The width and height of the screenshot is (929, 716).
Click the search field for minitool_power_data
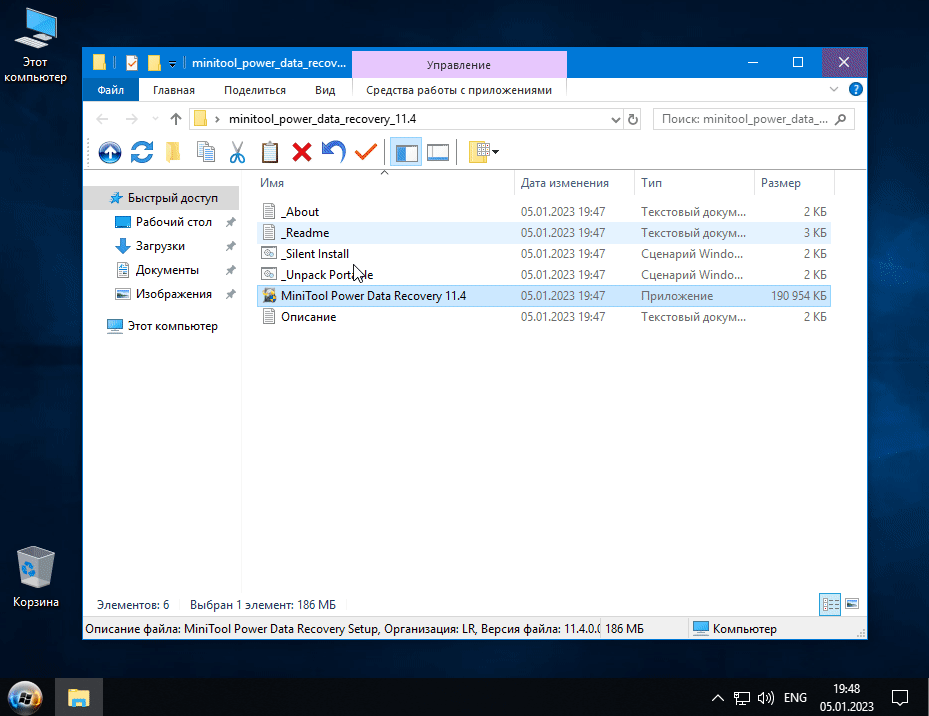point(754,119)
